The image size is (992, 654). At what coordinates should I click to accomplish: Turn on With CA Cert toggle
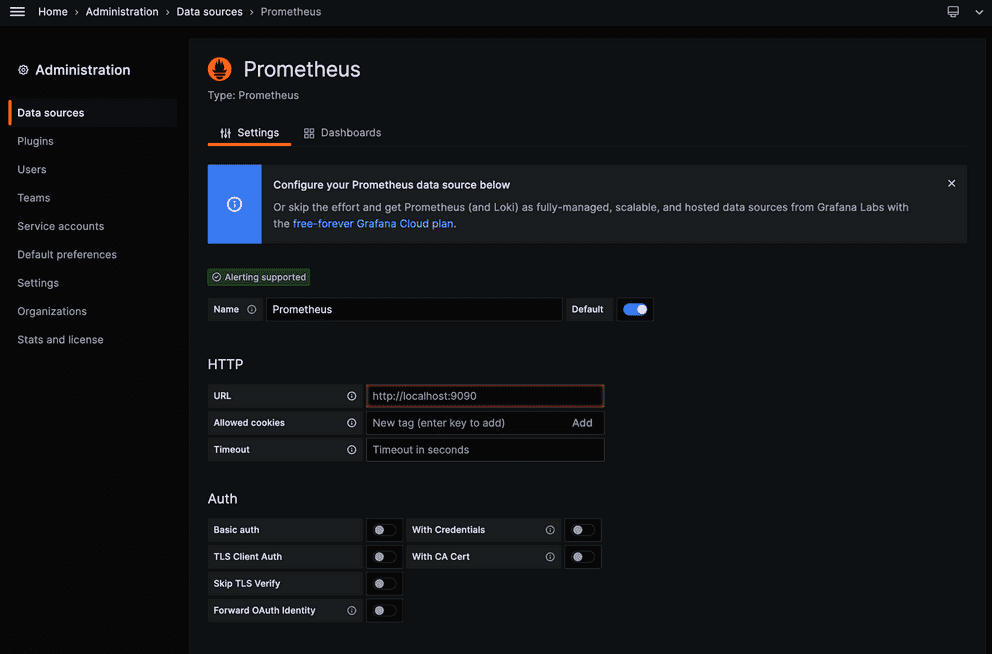(583, 557)
